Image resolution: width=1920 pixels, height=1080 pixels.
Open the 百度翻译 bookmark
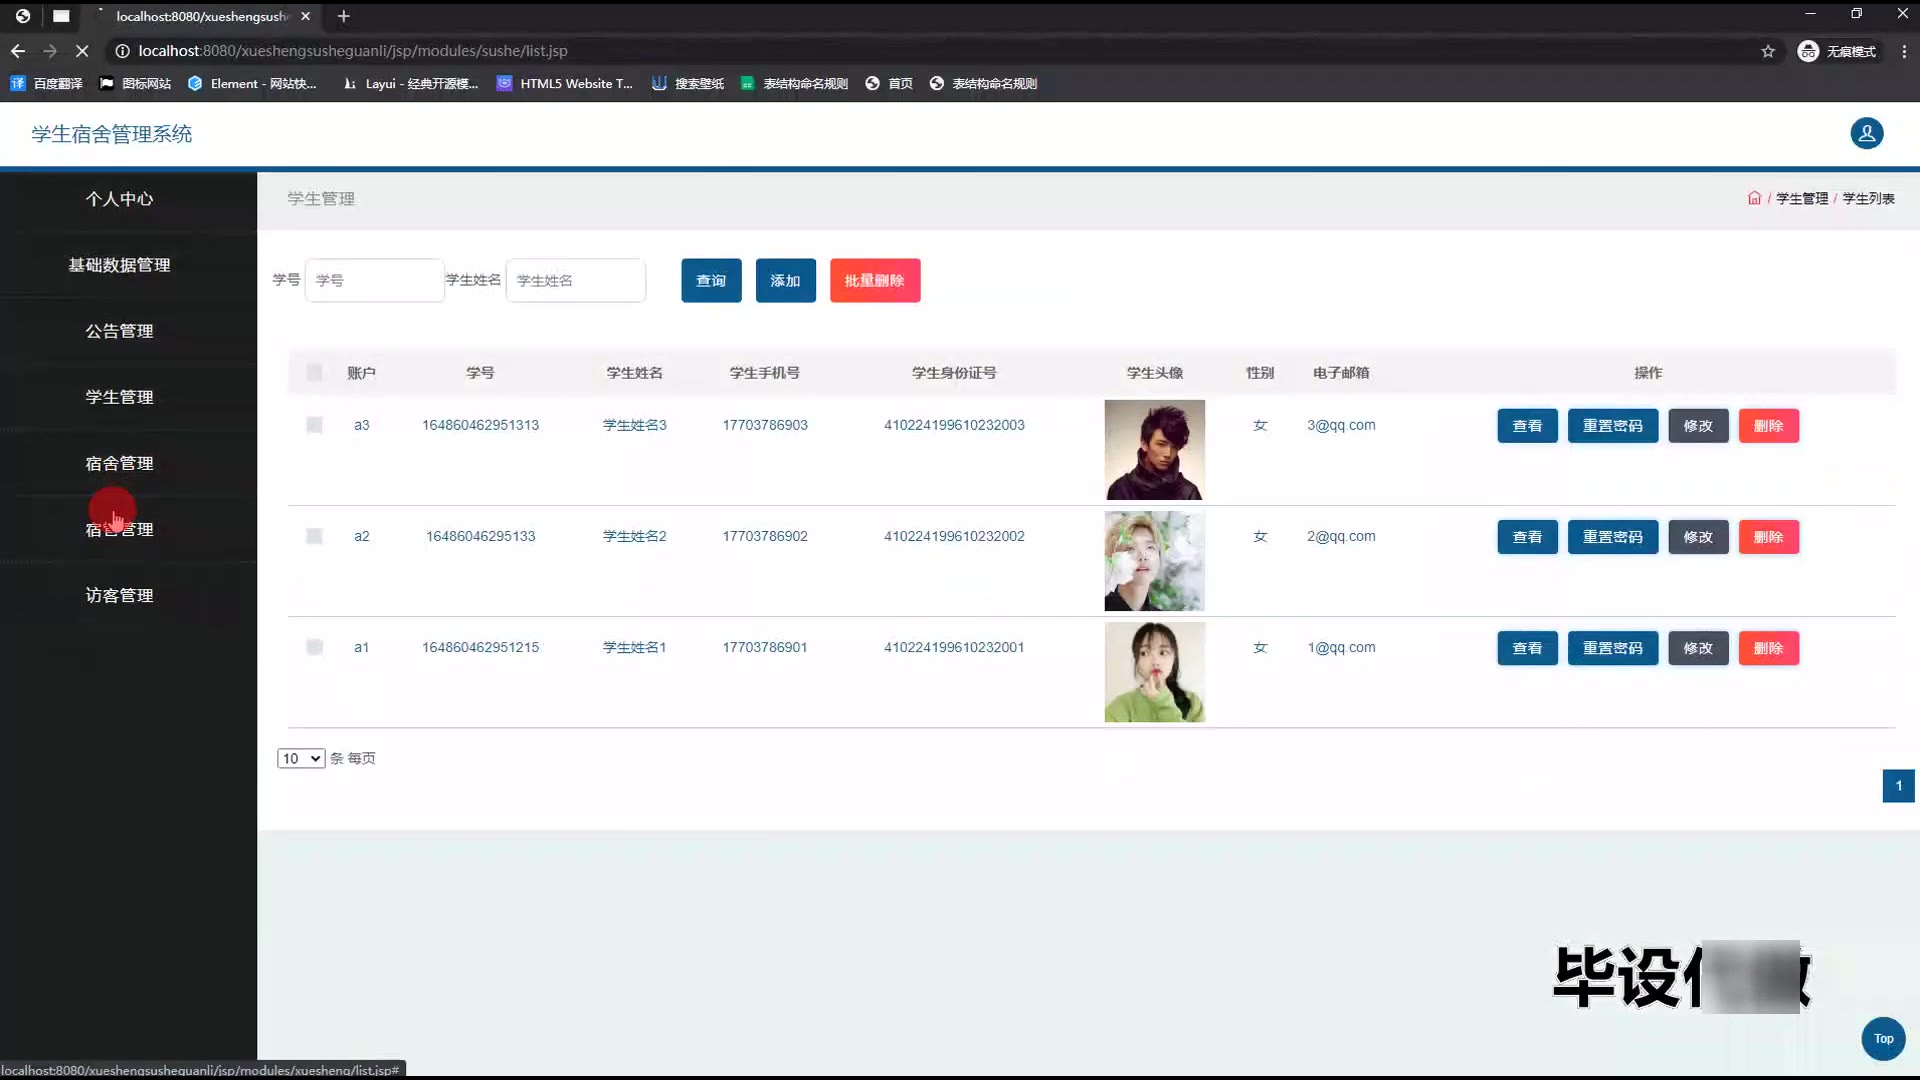[x=46, y=84]
